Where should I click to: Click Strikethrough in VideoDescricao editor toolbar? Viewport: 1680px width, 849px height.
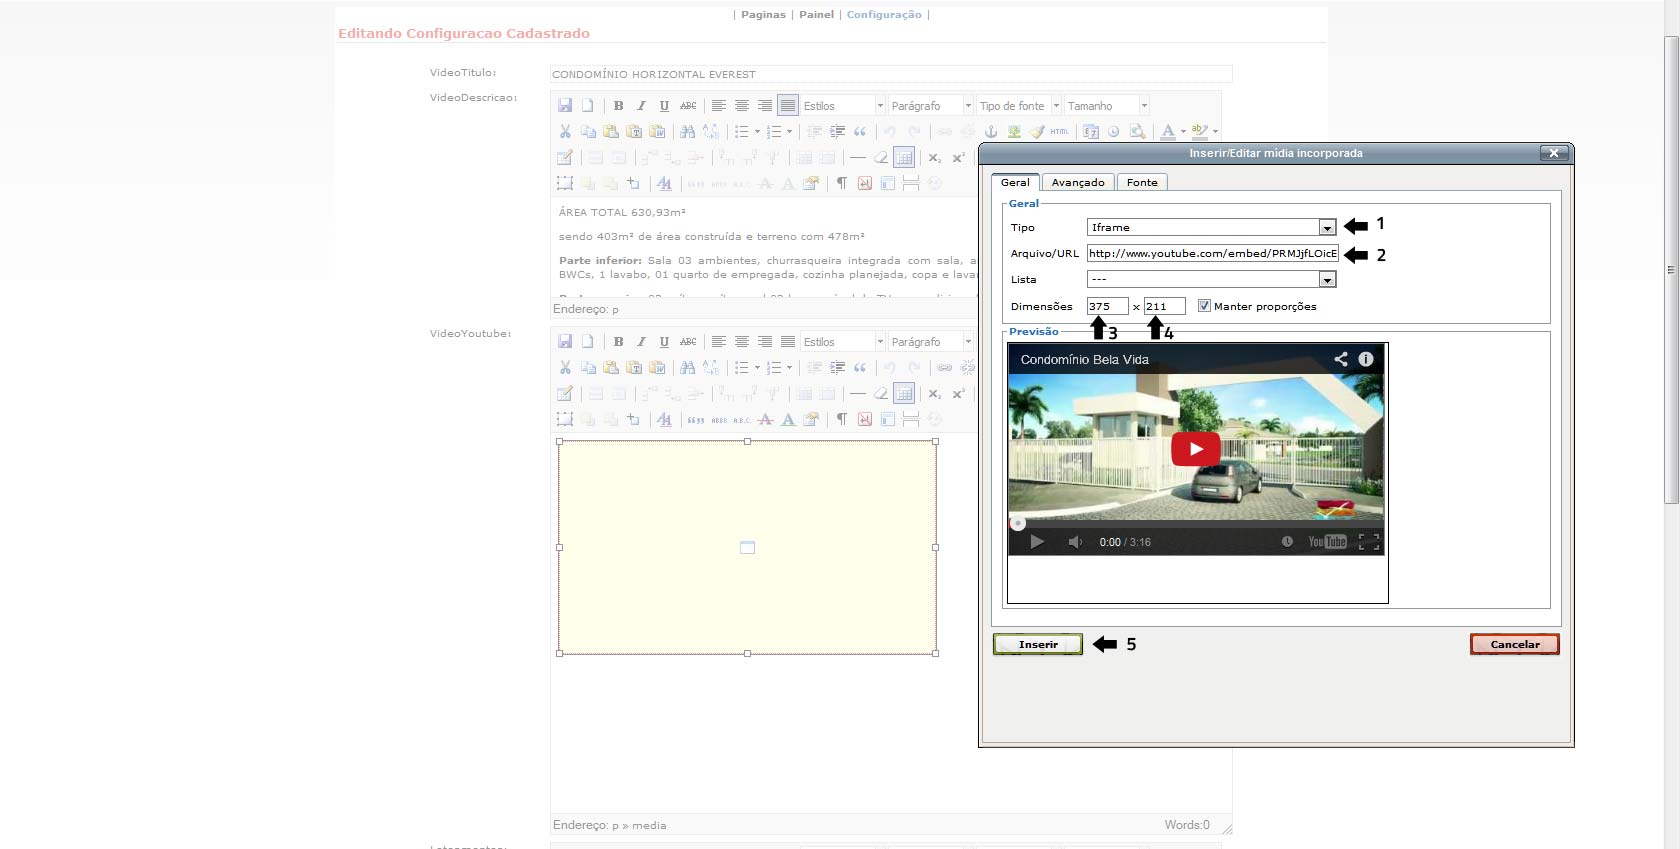688,105
